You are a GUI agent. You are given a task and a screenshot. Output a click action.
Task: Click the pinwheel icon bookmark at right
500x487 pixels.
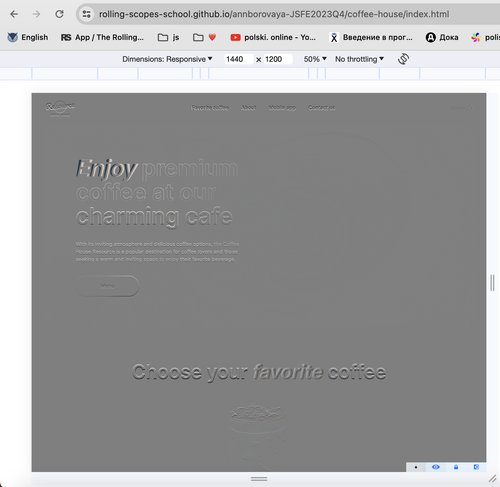click(476, 37)
